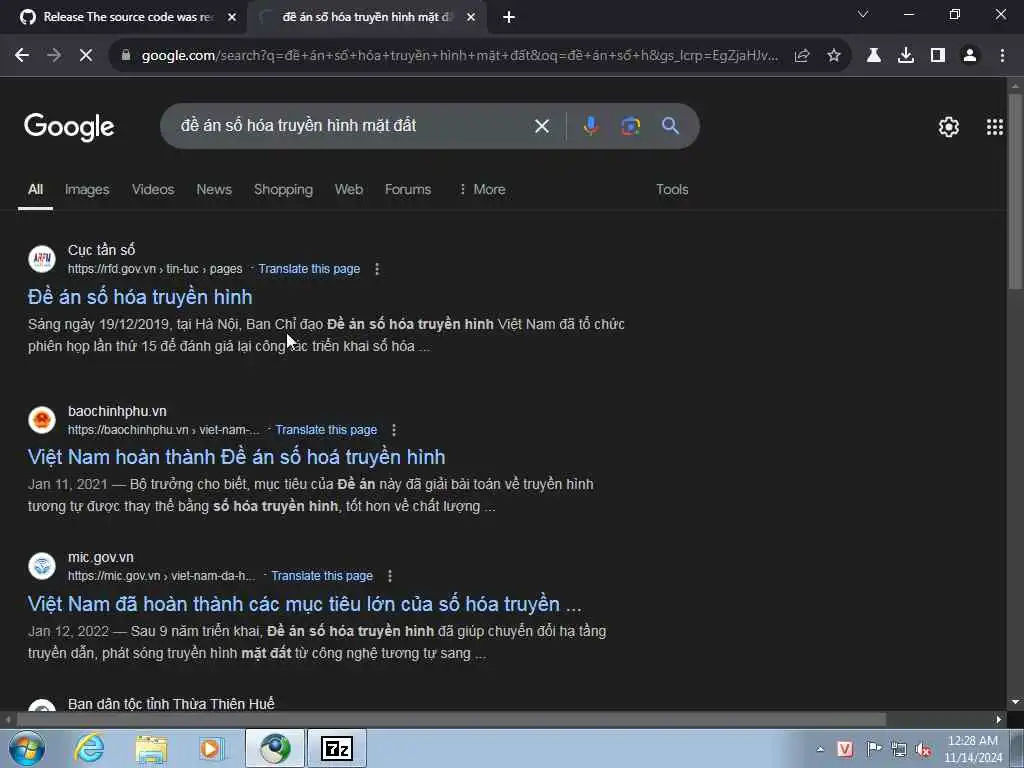Open the 7-Zip taskbar window
Viewport: 1024px width, 768px height.
pos(337,748)
